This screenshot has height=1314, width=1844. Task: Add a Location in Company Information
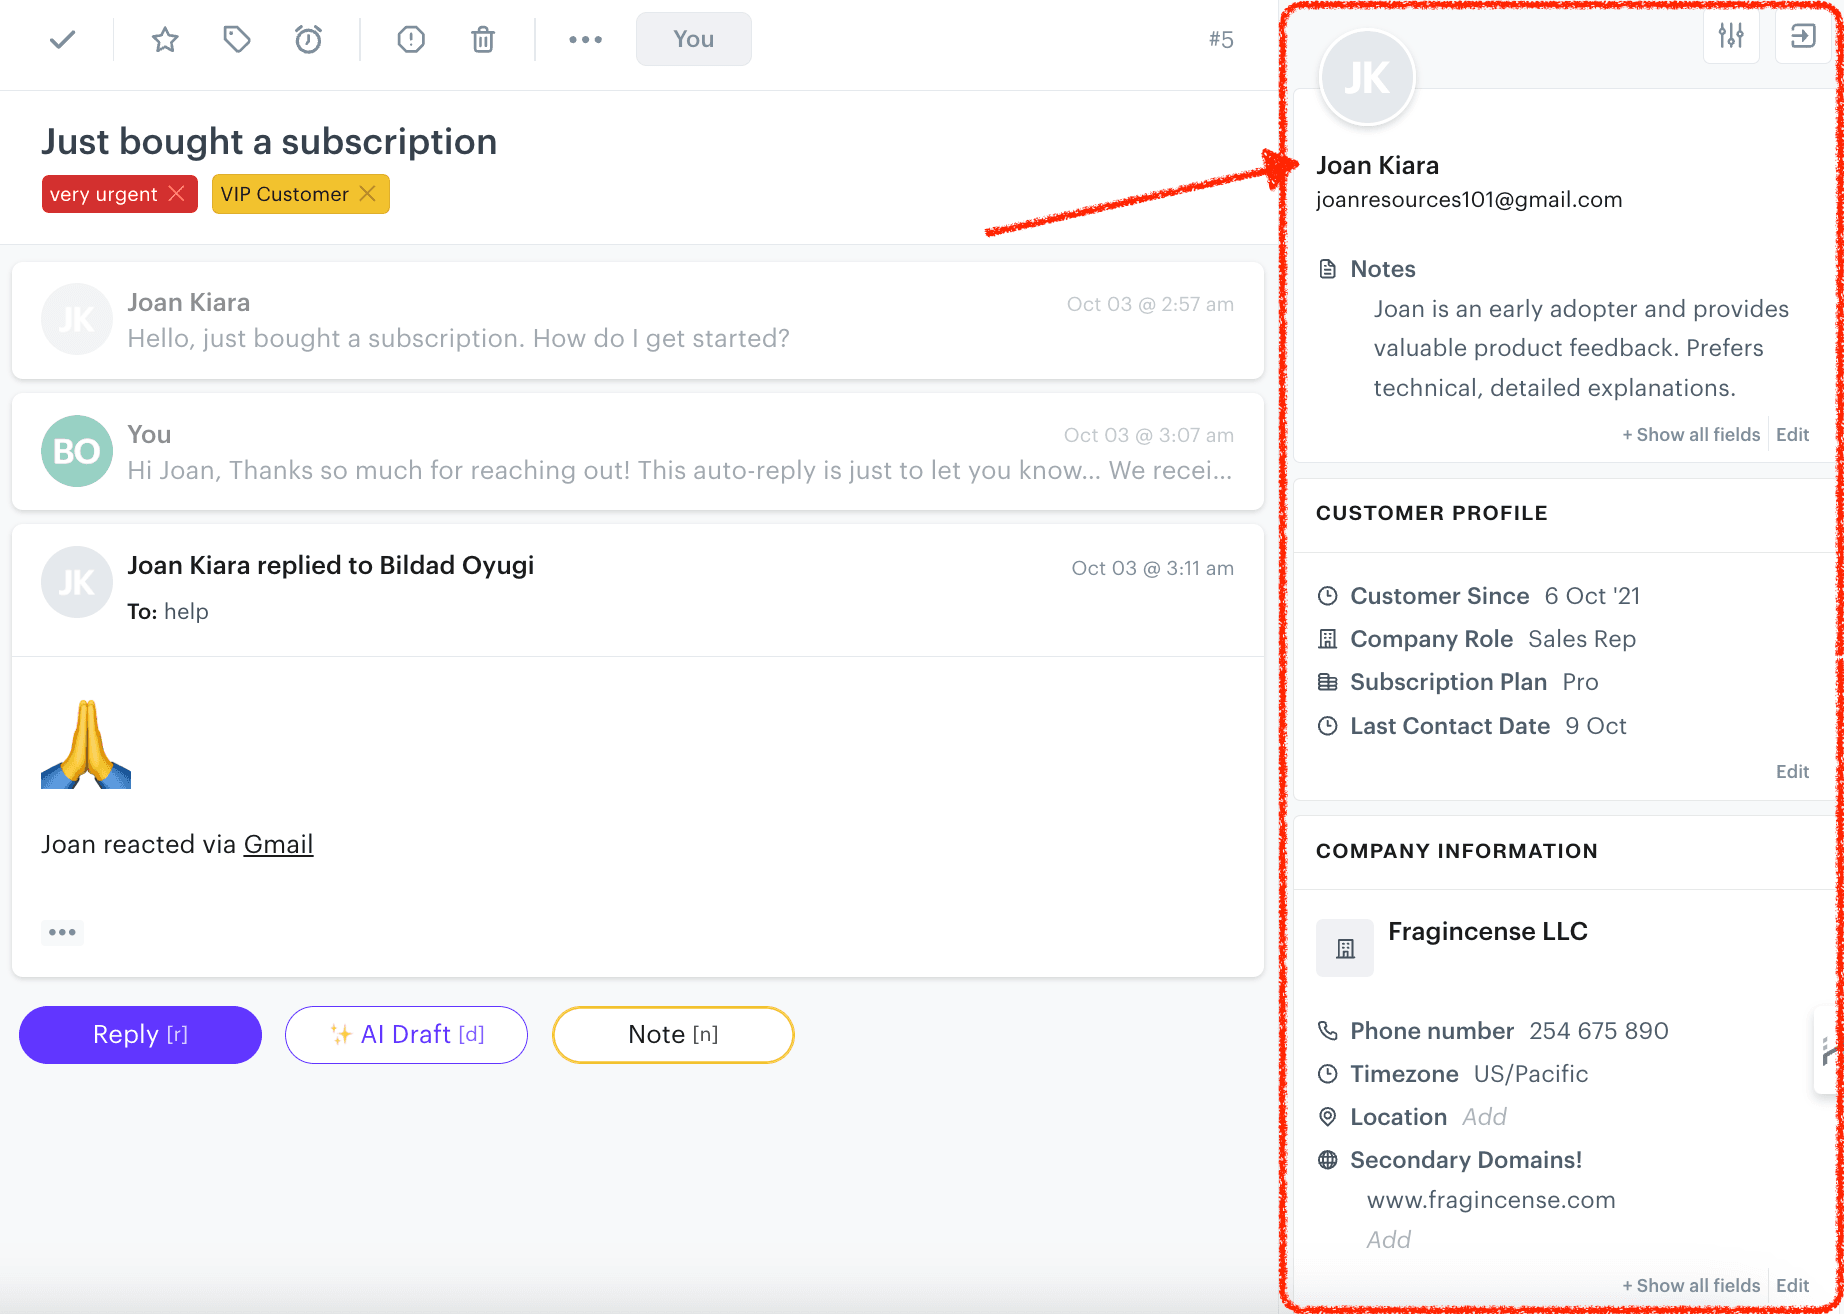coord(1483,1116)
